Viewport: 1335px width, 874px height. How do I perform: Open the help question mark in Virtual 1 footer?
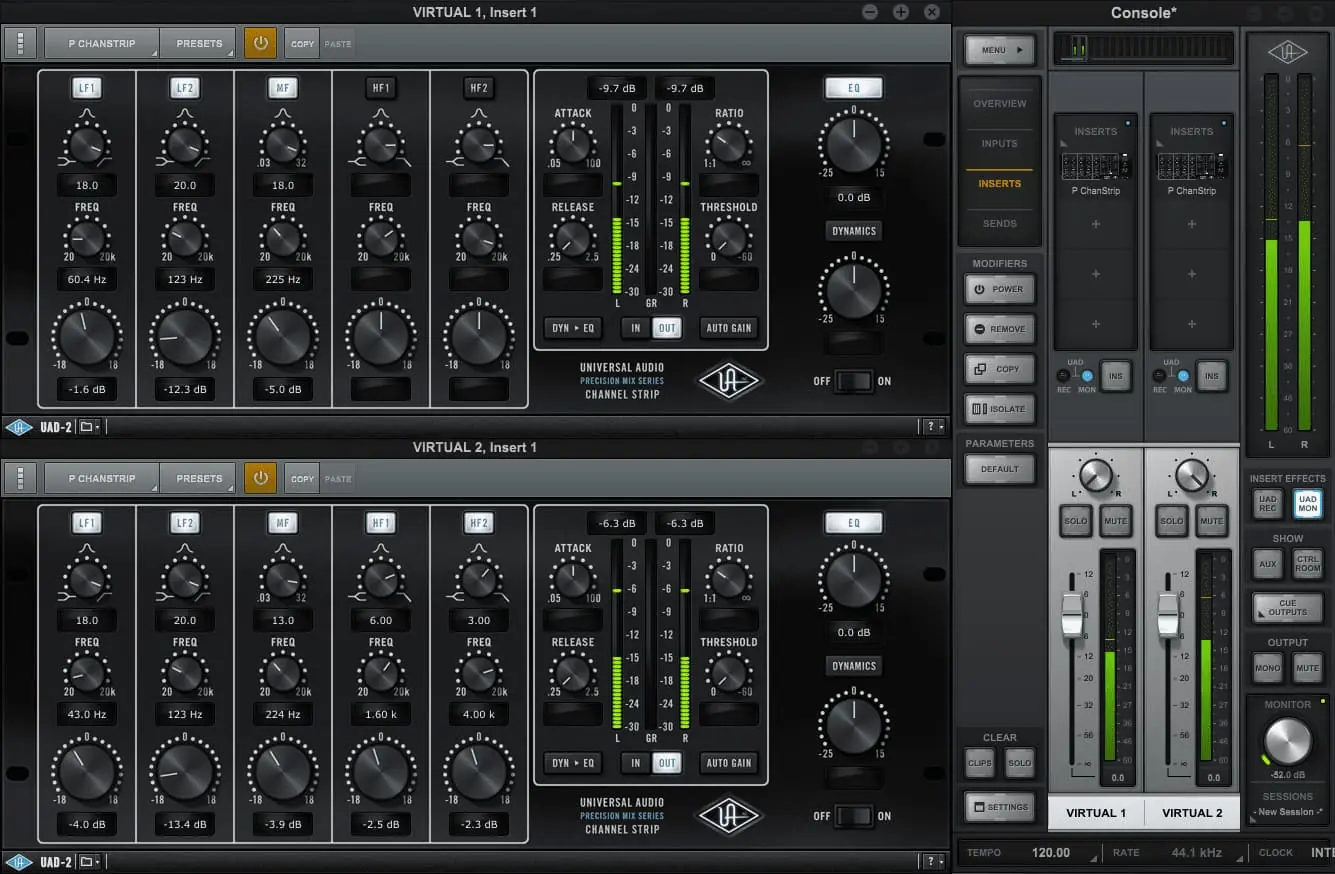coord(934,427)
